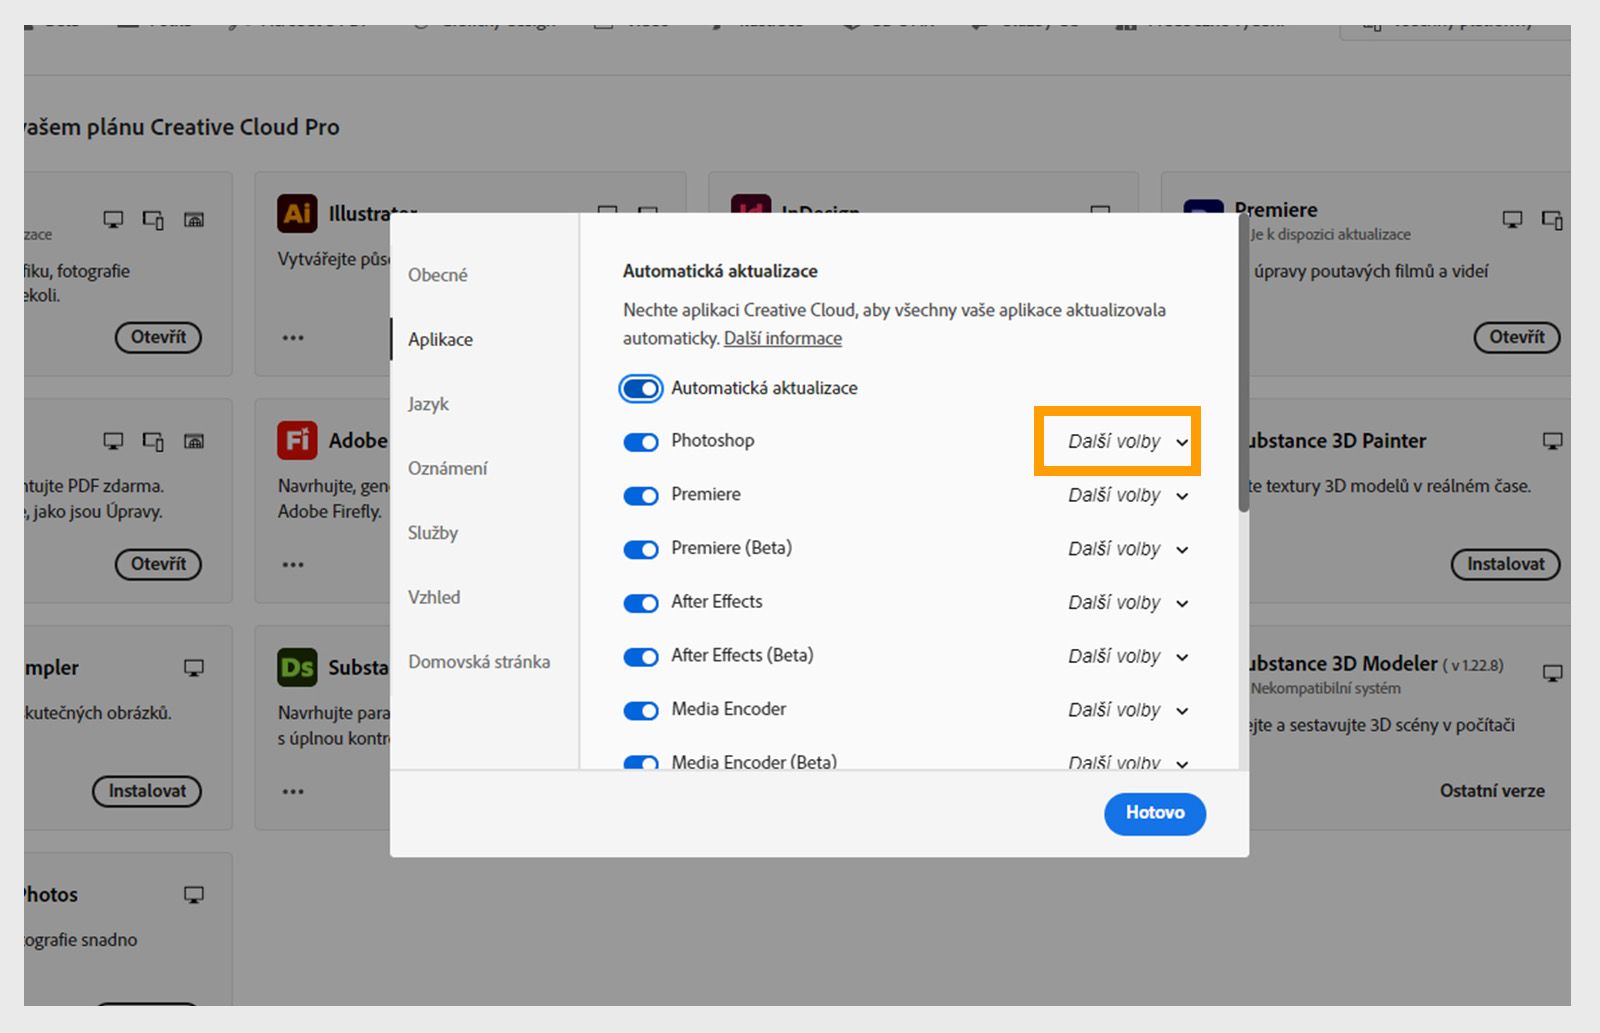Click the settings dialog vertical scrollbar

(1244, 364)
